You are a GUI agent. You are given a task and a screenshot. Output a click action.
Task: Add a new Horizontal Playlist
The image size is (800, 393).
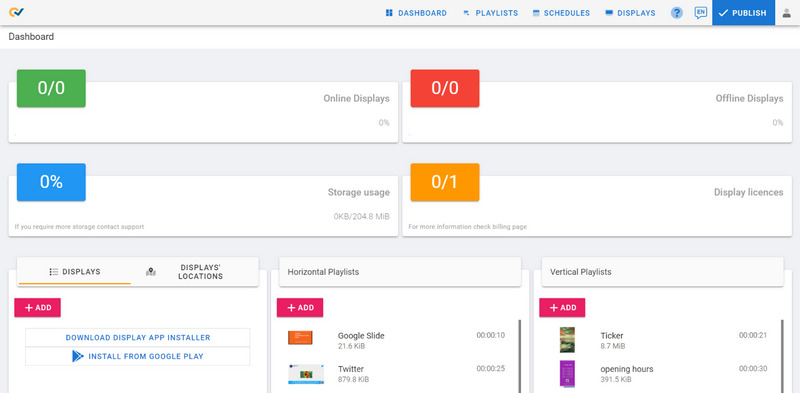pos(300,308)
